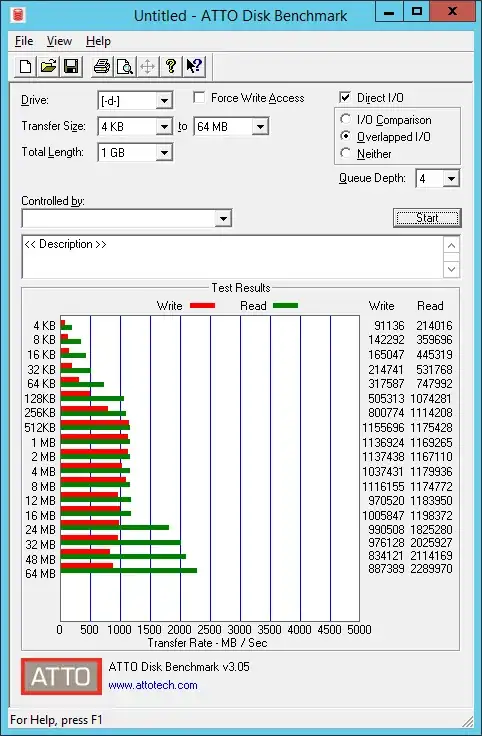Click inside the Description text box

[x=232, y=257]
